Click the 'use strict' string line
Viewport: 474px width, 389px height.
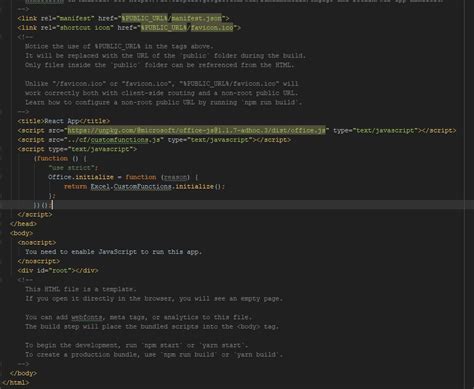click(73, 168)
